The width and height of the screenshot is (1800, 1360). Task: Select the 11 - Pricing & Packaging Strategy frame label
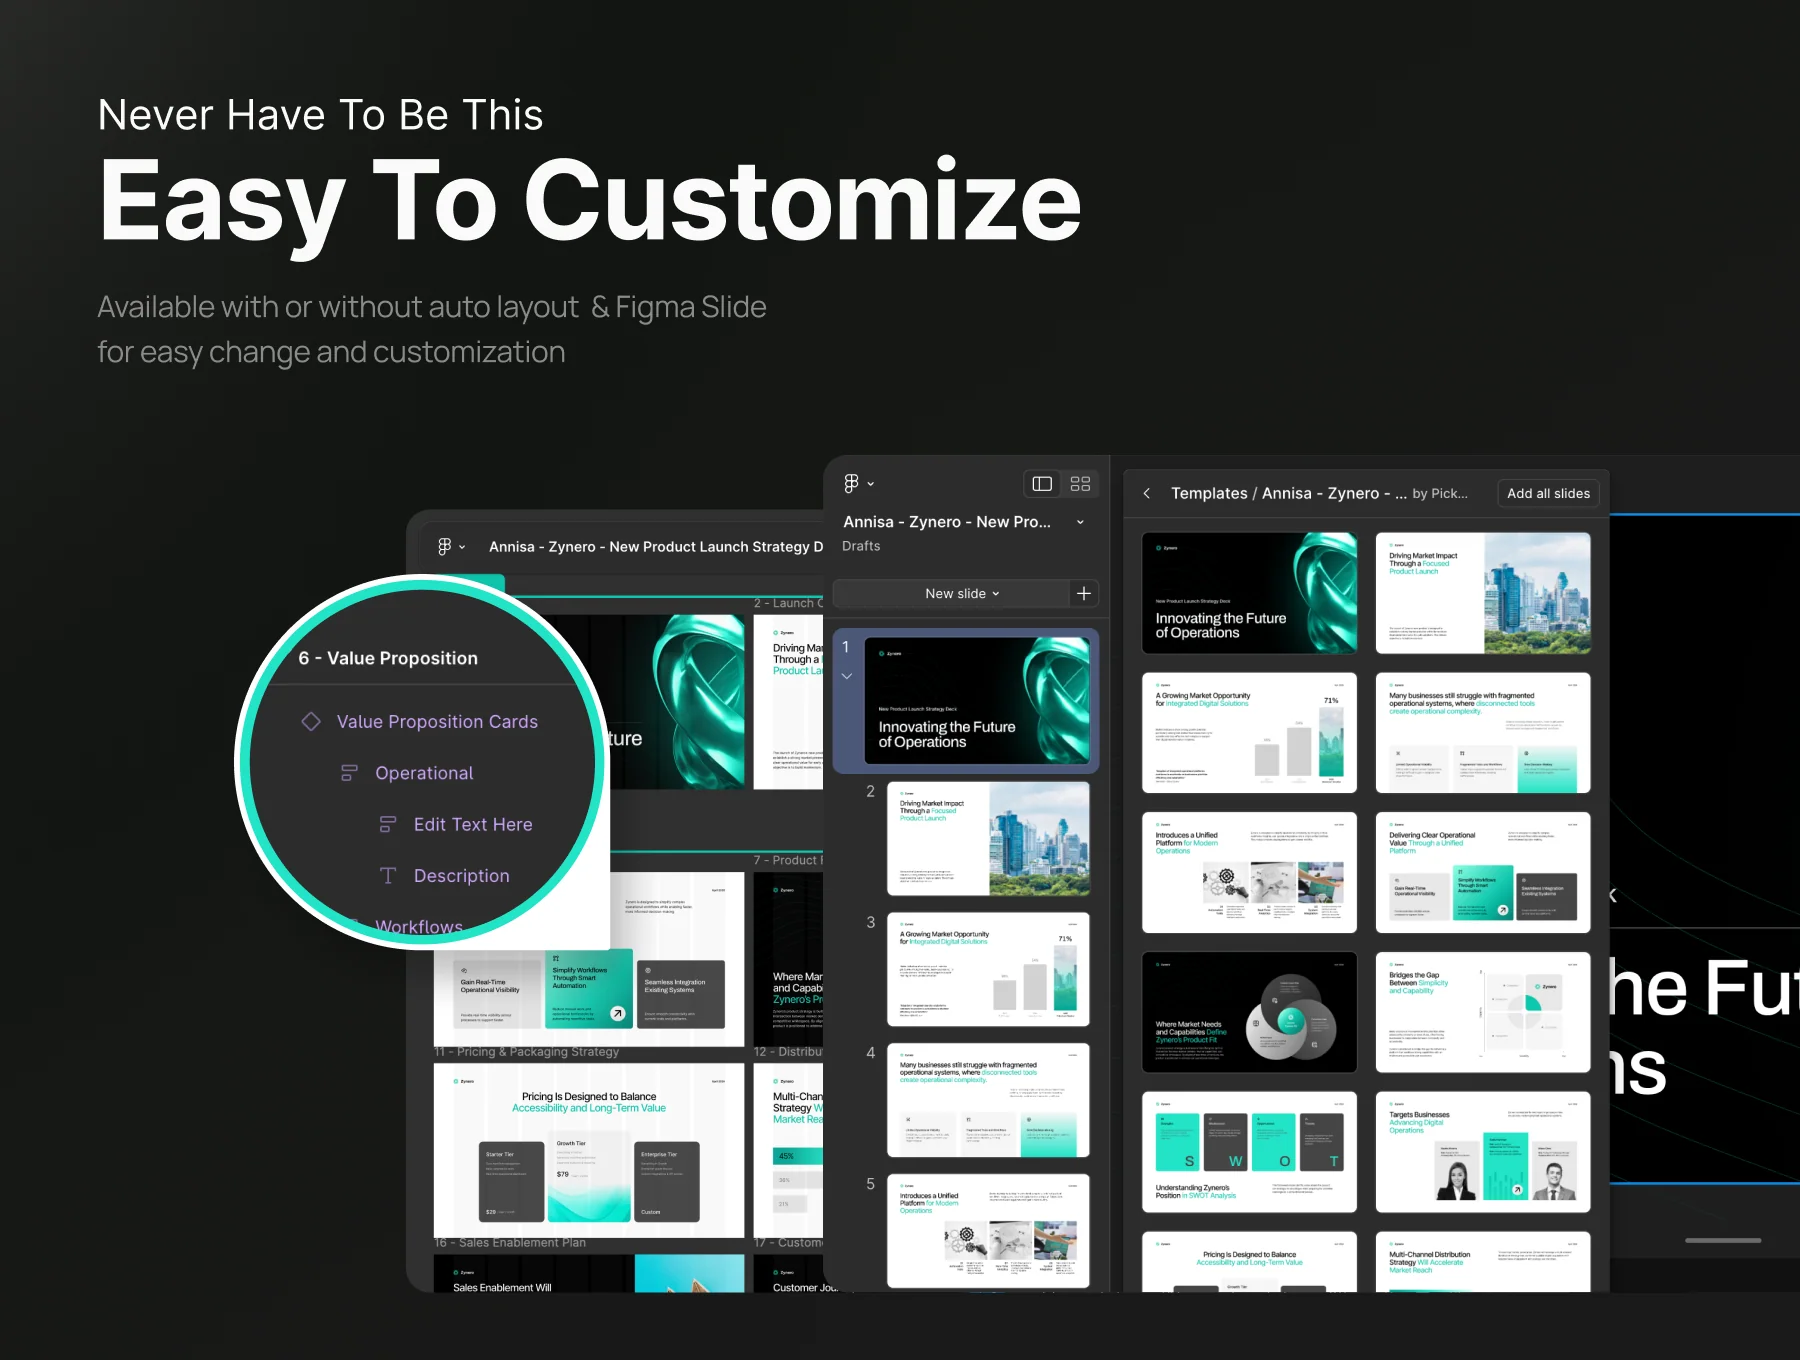[x=527, y=1052]
